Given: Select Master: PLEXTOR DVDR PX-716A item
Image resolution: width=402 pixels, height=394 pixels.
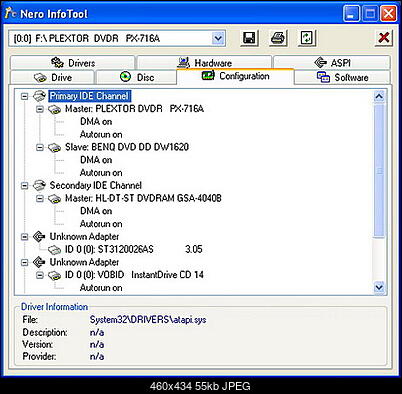Looking at the screenshot, I should click(134, 109).
